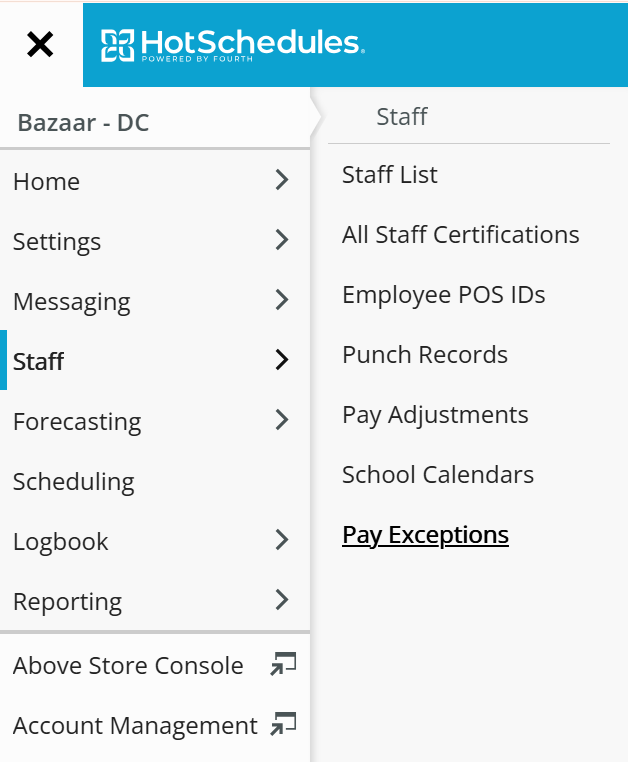Go to the Scheduling menu item
Screen dimensions: 628x762
pyautogui.click(x=155, y=481)
